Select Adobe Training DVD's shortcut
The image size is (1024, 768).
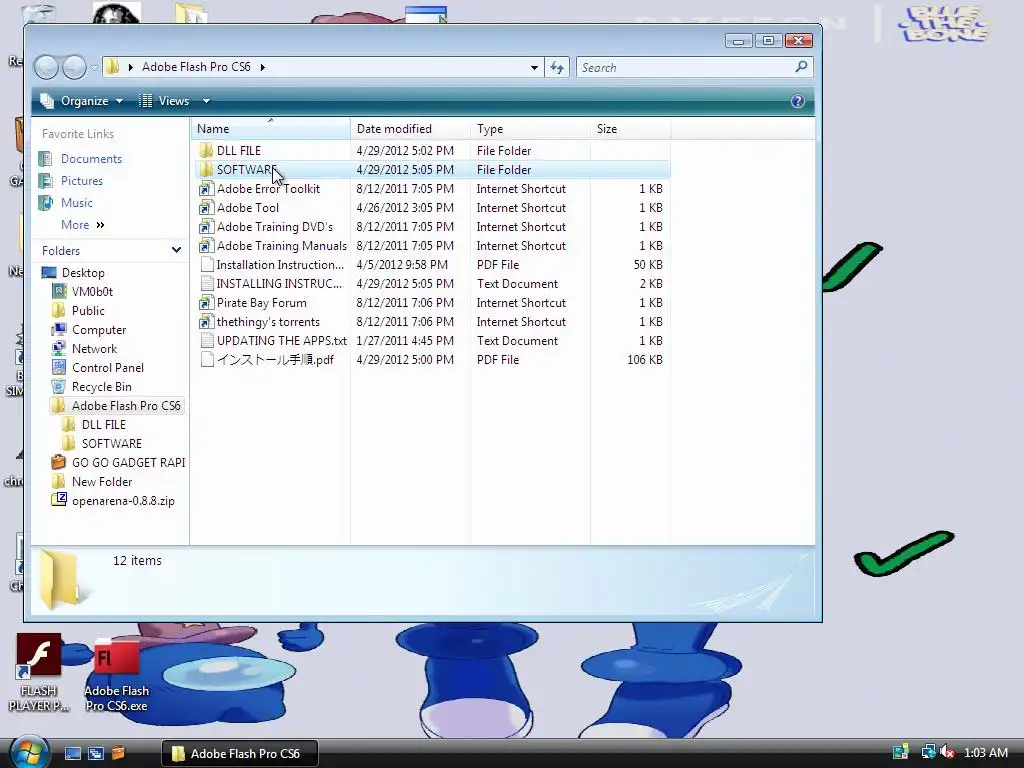click(x=274, y=227)
